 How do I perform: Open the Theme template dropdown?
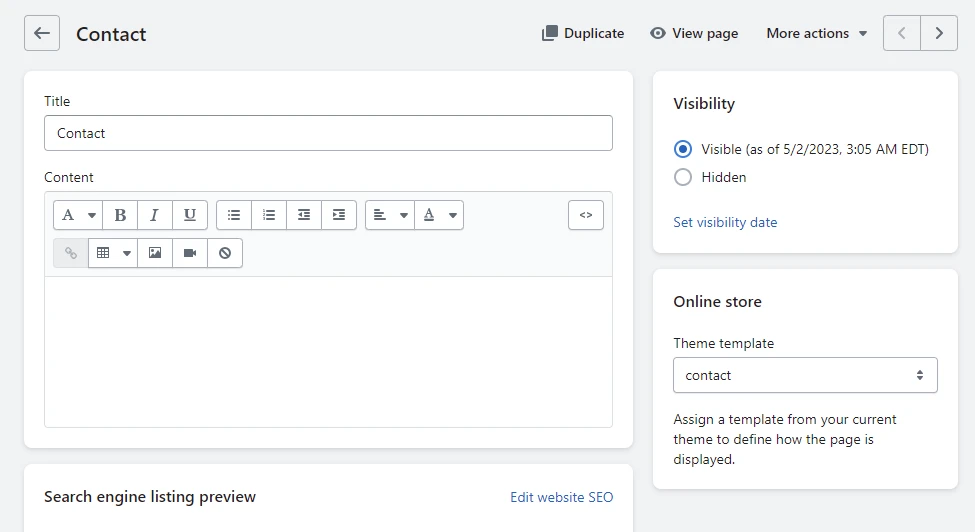805,375
